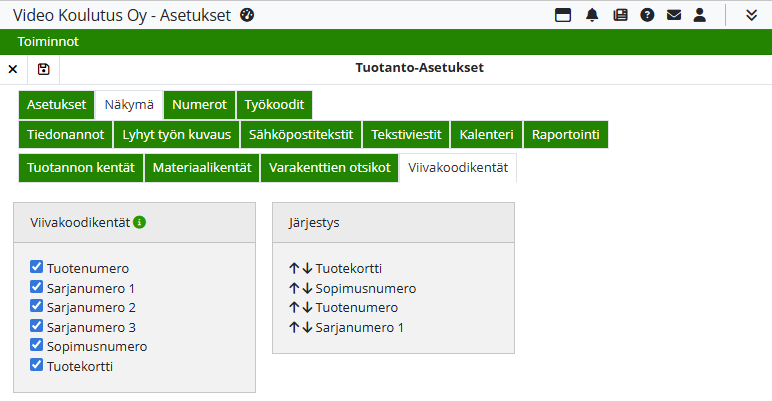Move Sarjanumero 1 up in order

[294, 327]
